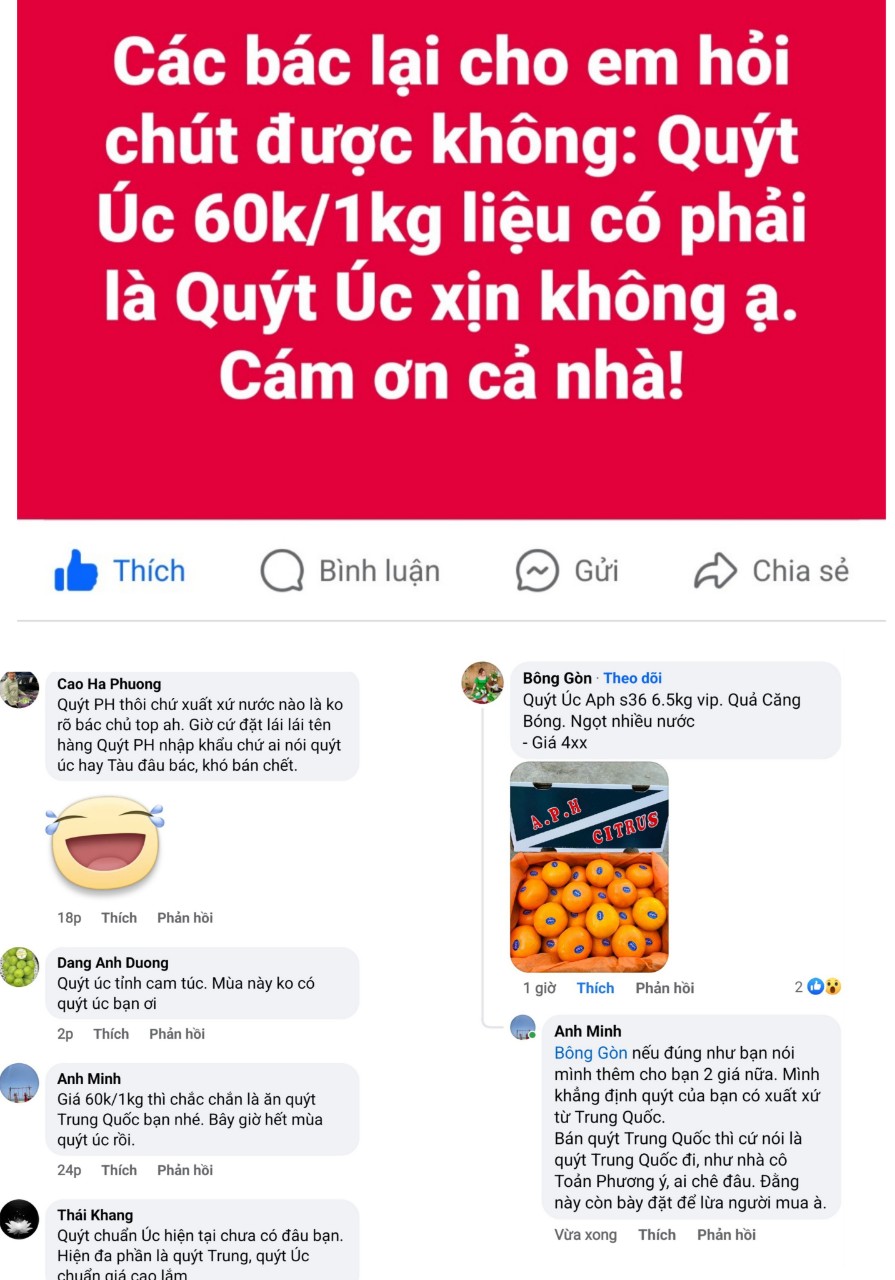The height and width of the screenshot is (1280, 895).
Task: Toggle liked state on Bông Gòn's comment
Action: click(595, 988)
